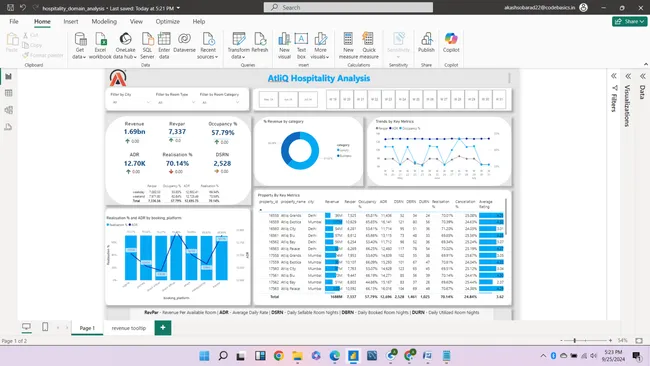Image resolution: width=650 pixels, height=366 pixels.
Task: Open the Optimize ribbon tab
Action: [x=167, y=22]
